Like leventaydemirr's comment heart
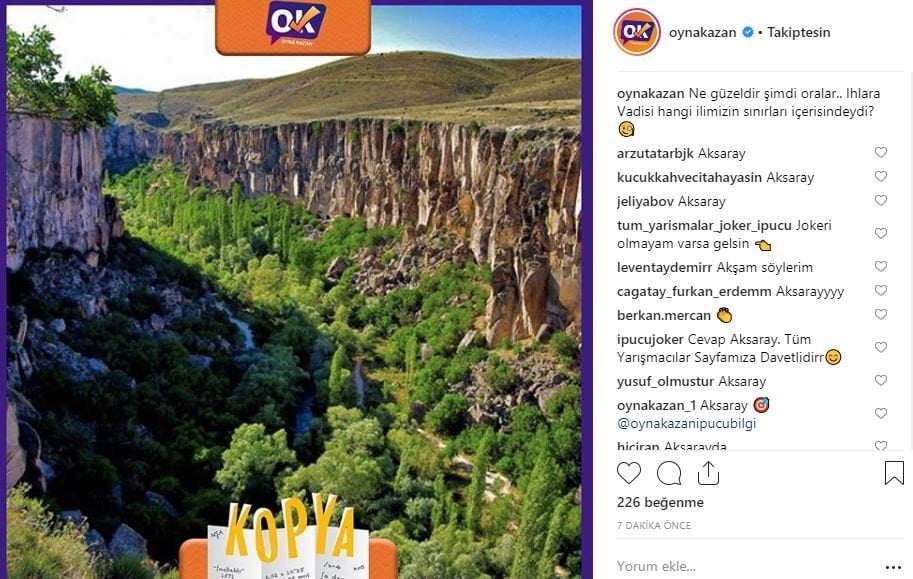 coord(880,266)
